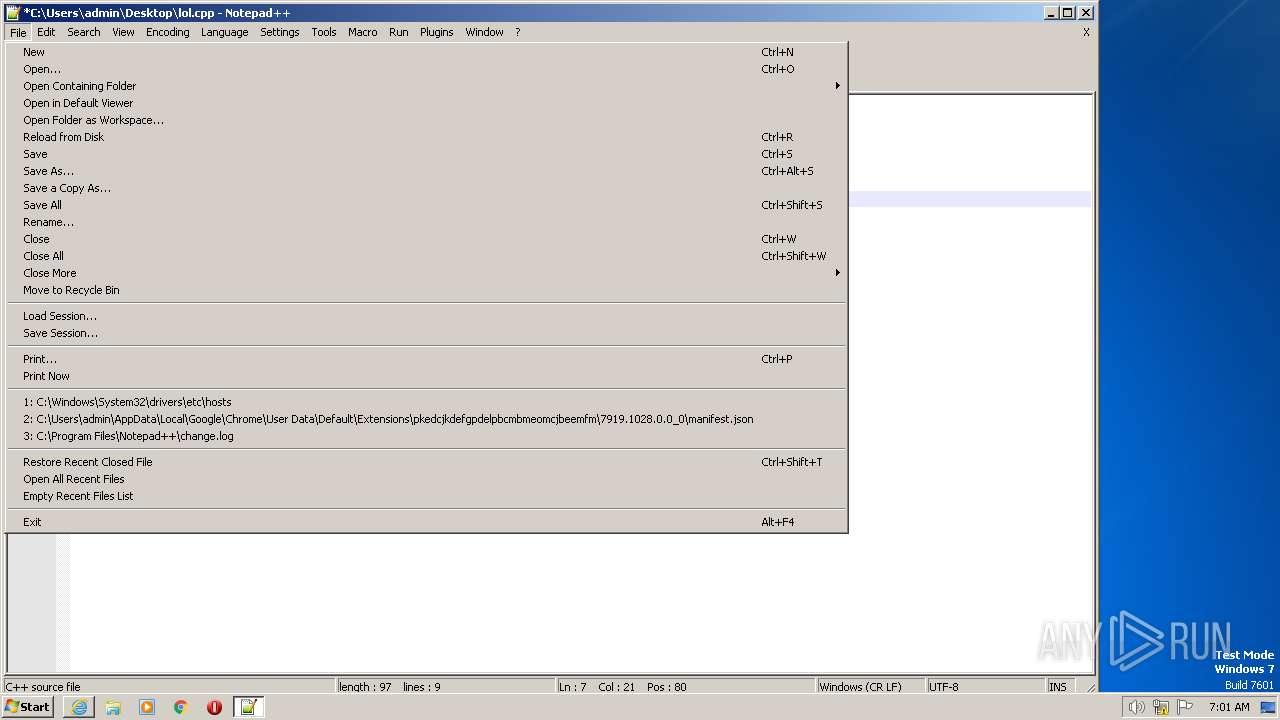Image resolution: width=1280 pixels, height=720 pixels.
Task: Open the Search menu
Action: [x=84, y=32]
